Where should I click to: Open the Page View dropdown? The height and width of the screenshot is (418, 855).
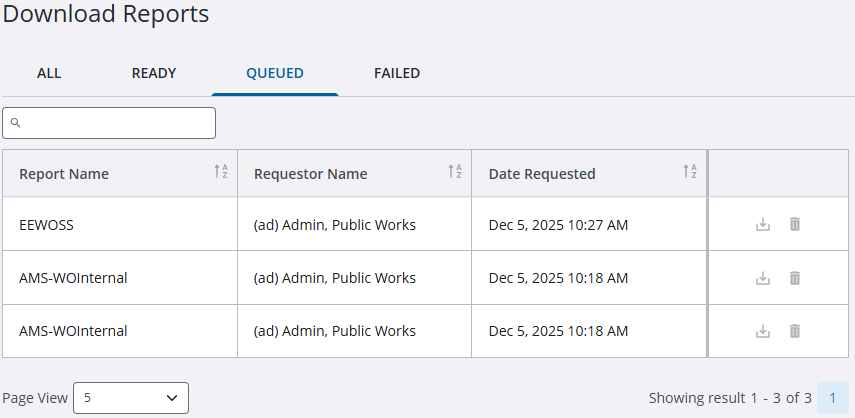(x=131, y=398)
